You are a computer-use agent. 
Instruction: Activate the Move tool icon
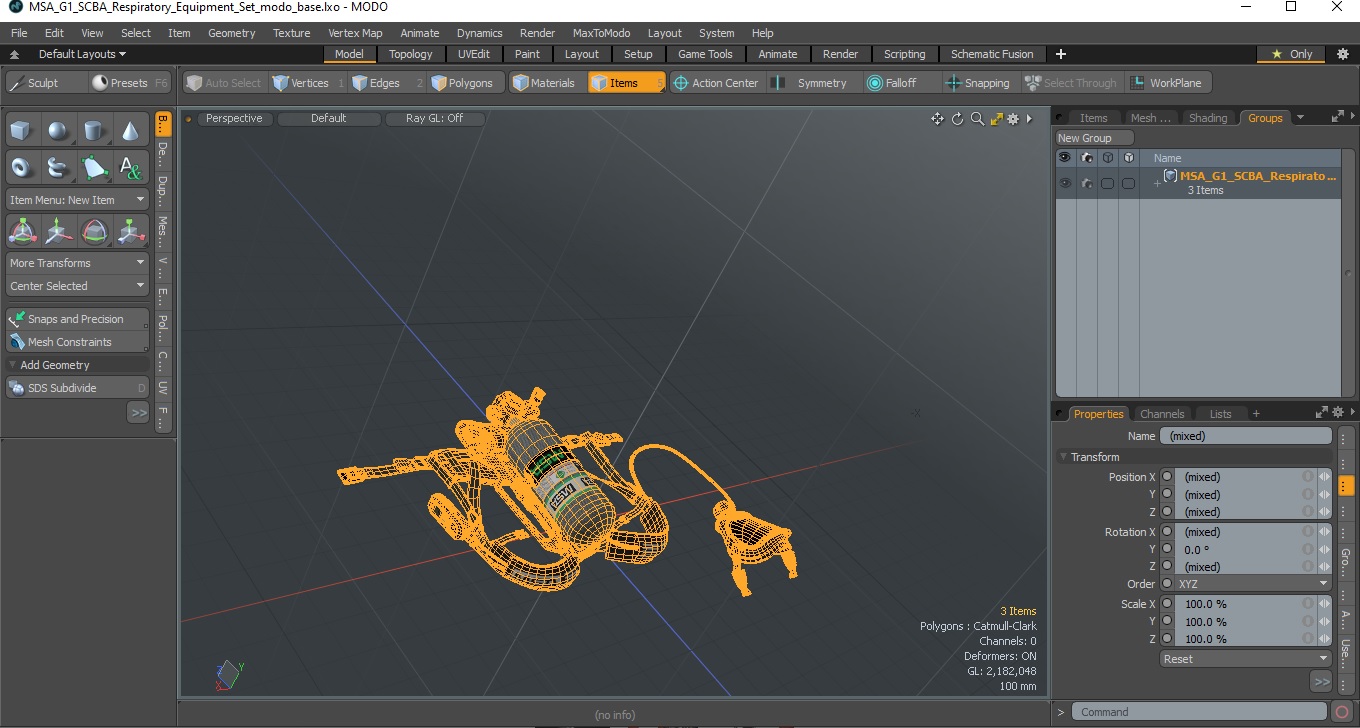(59, 231)
